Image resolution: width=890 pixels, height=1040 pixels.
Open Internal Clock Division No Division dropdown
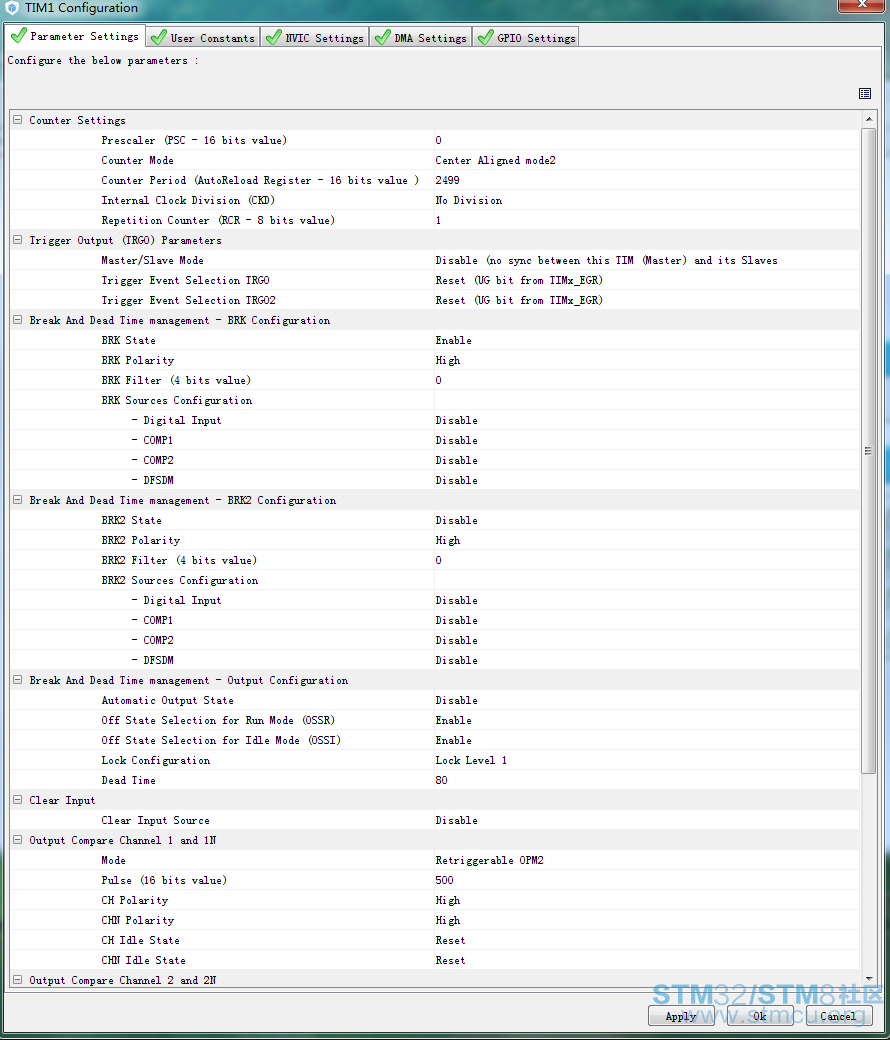(647, 200)
